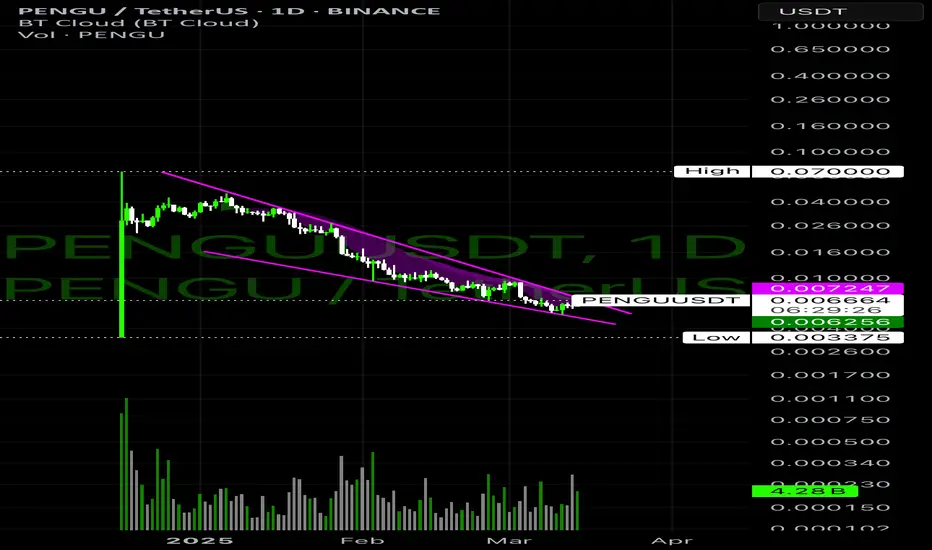Click the 0.070000 high price tag
This screenshot has height=550, width=932.
pyautogui.click(x=827, y=172)
